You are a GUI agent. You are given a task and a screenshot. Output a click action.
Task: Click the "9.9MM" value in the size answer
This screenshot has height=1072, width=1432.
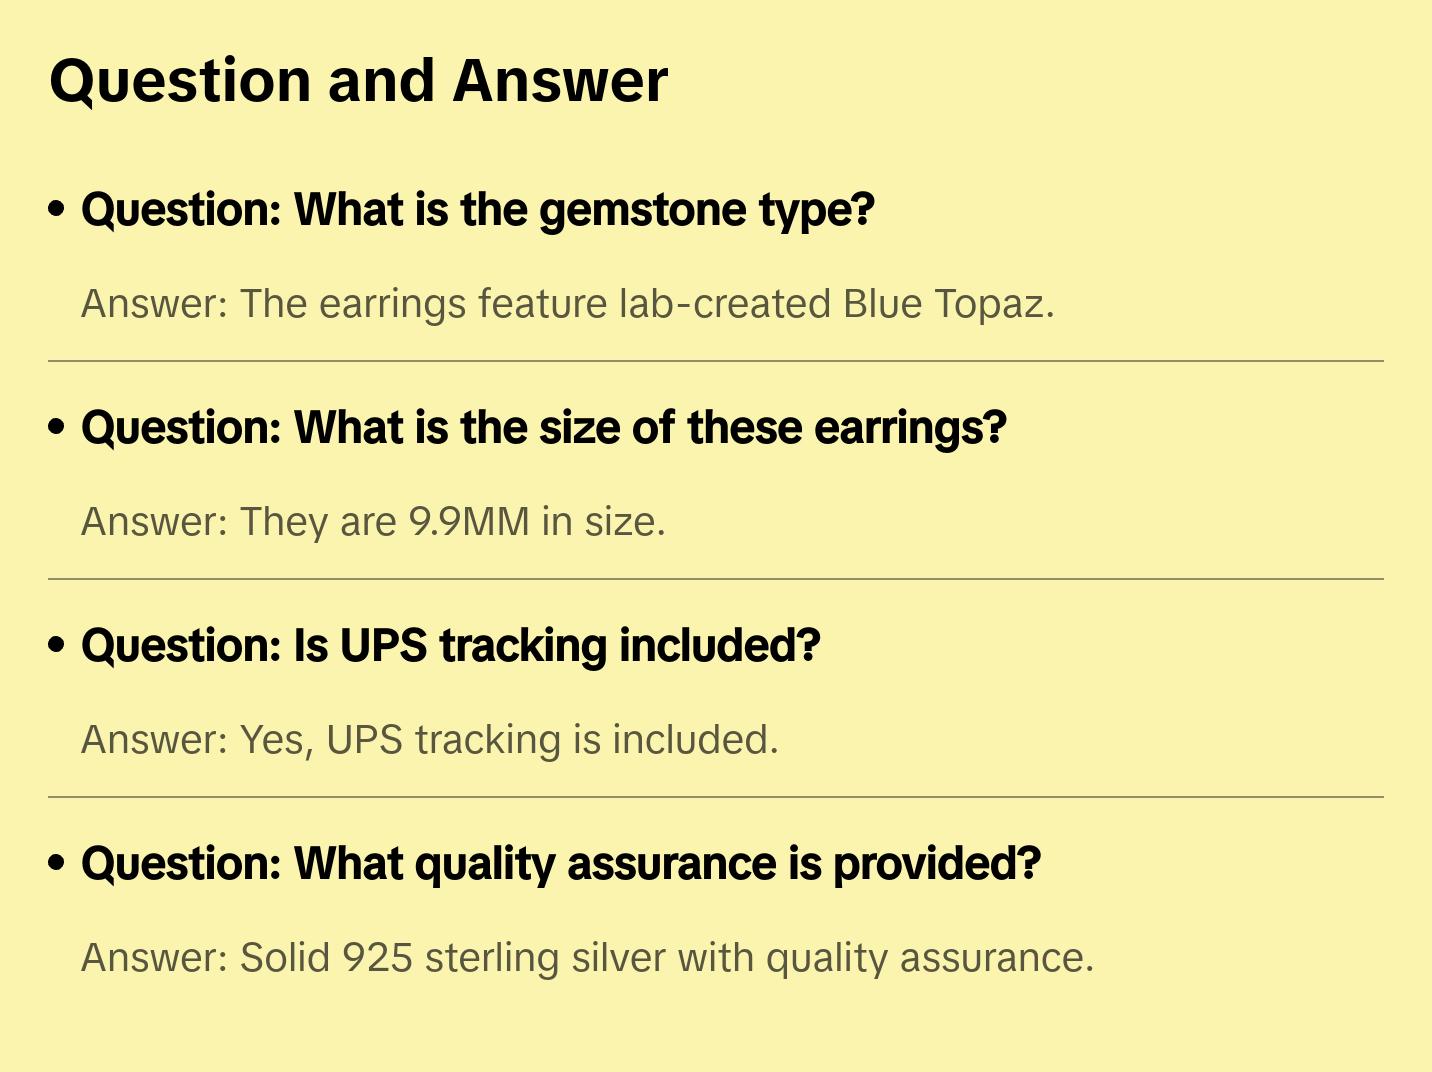469,522
